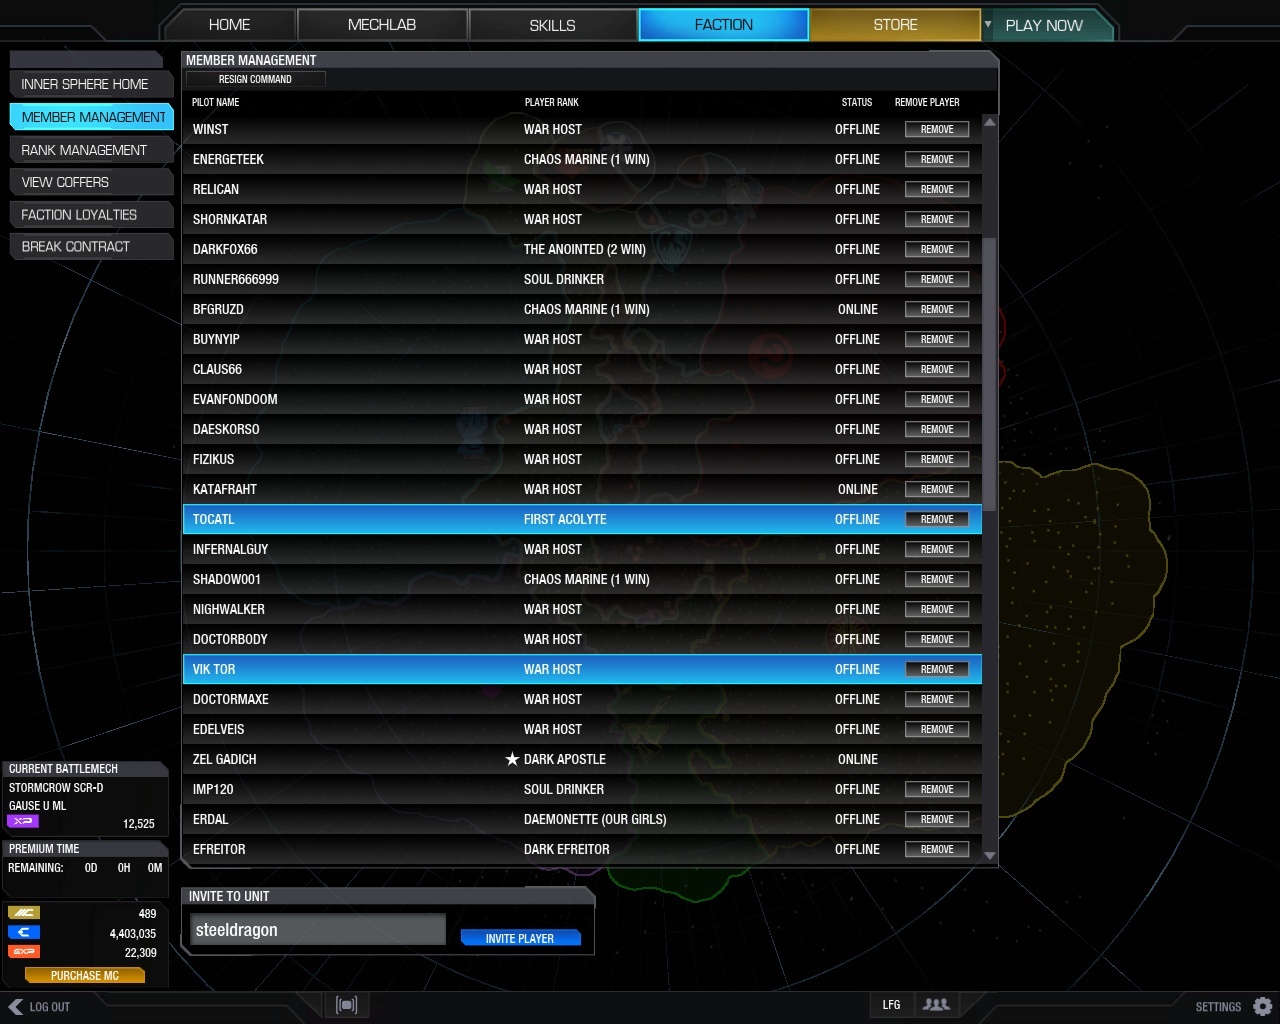Image resolution: width=1280 pixels, height=1024 pixels.
Task: Click the C-Bills currency icon
Action: click(23, 932)
